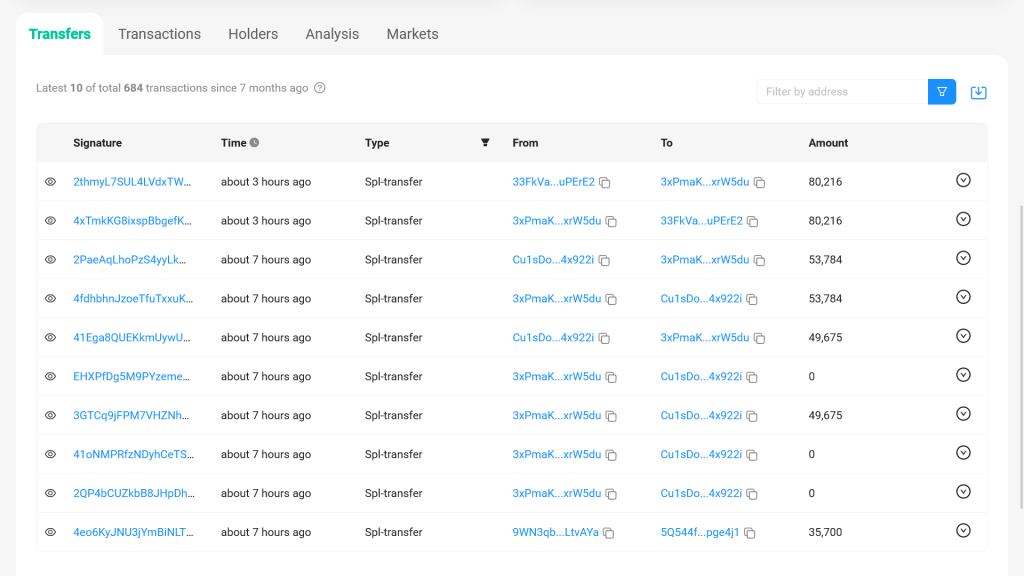Expand details of 4fdhbhnJzoeTfuTxxuK row
The height and width of the screenshot is (576, 1024).
point(963,297)
